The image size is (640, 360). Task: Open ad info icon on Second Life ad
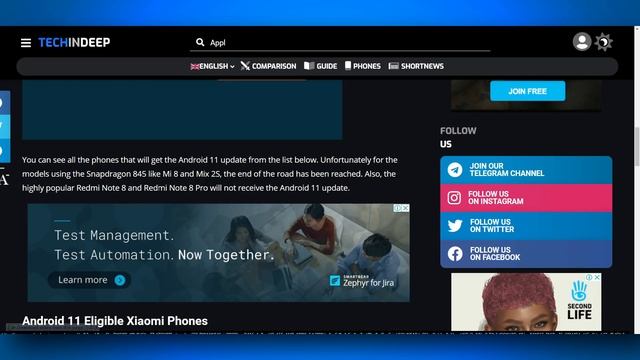589,277
